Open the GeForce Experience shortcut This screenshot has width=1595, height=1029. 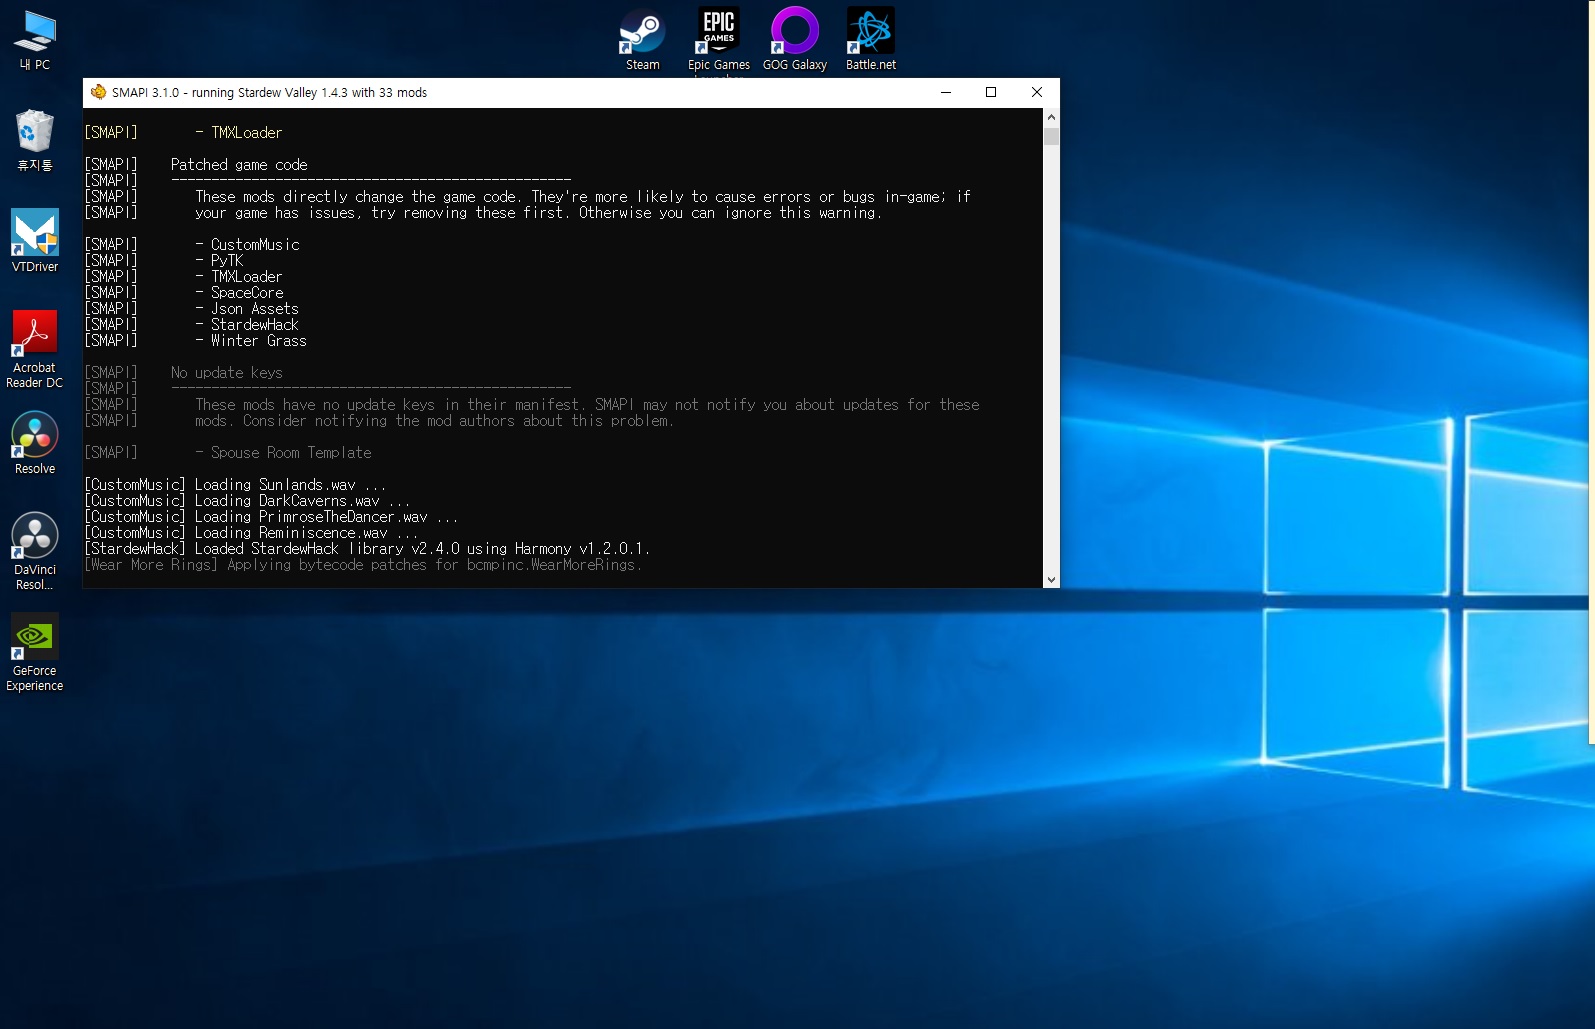point(35,652)
